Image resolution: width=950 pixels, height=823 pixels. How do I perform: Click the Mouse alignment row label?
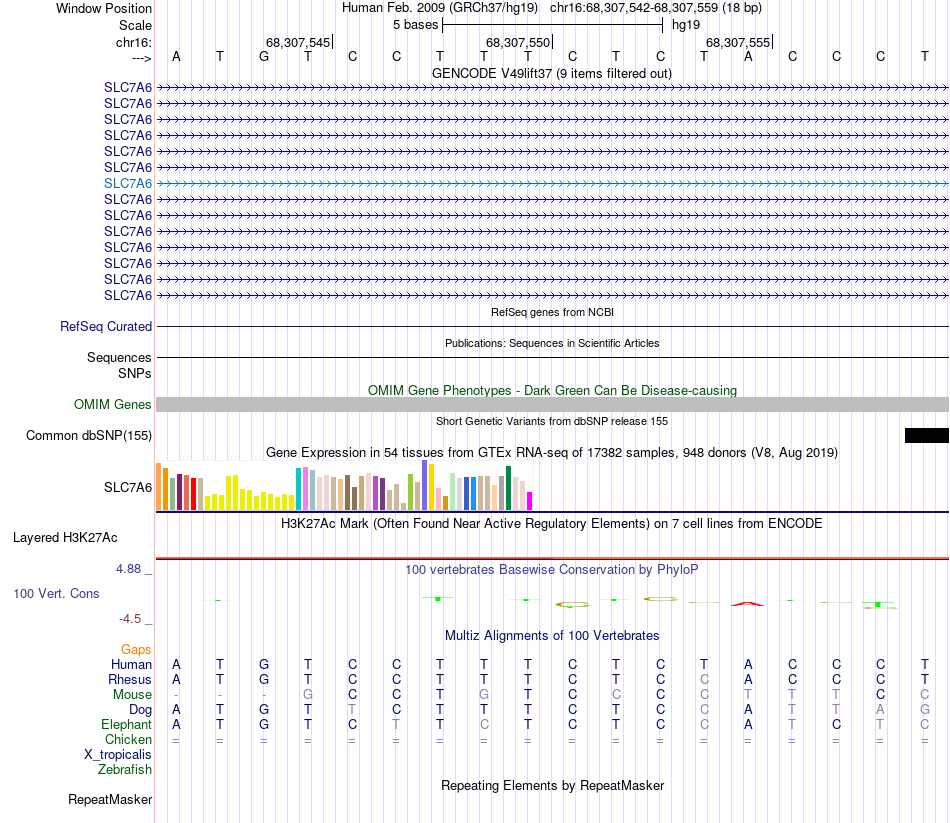coord(132,695)
